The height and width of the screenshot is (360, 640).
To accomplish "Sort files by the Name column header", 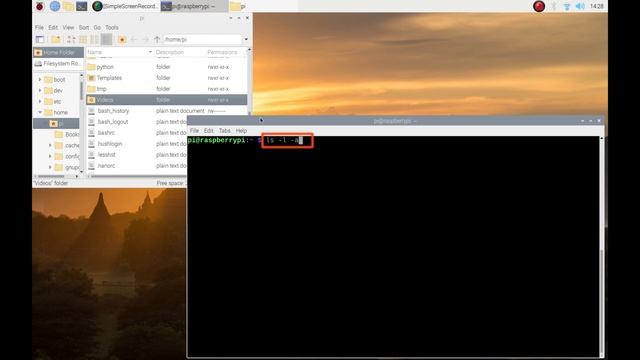I will [119, 52].
